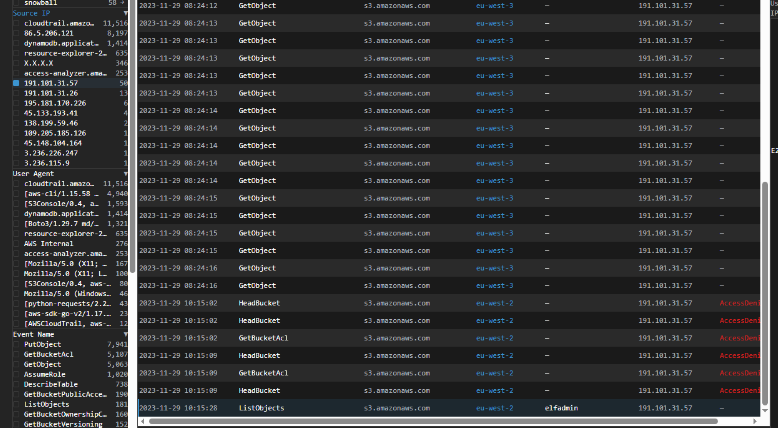Screen dimensions: 778x428
Task: Check the AssumeRole event name filter
Action: click(16, 374)
